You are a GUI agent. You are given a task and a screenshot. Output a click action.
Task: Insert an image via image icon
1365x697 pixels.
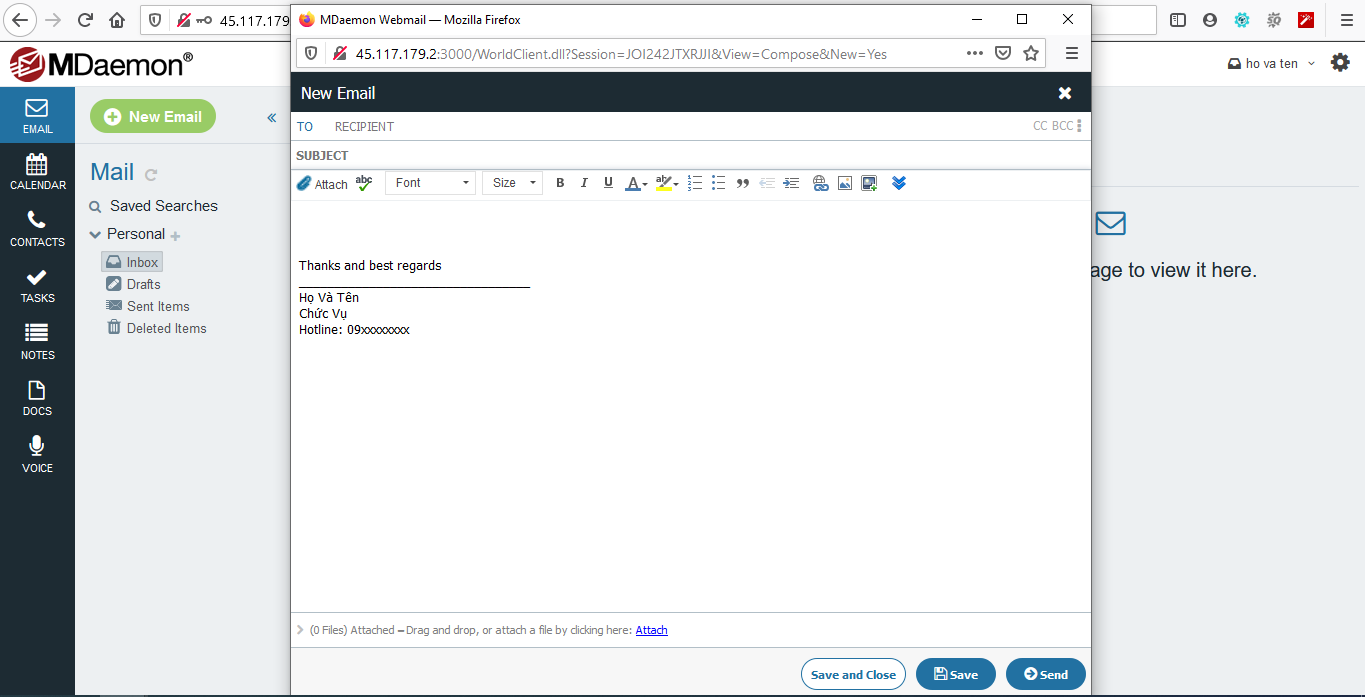click(845, 183)
